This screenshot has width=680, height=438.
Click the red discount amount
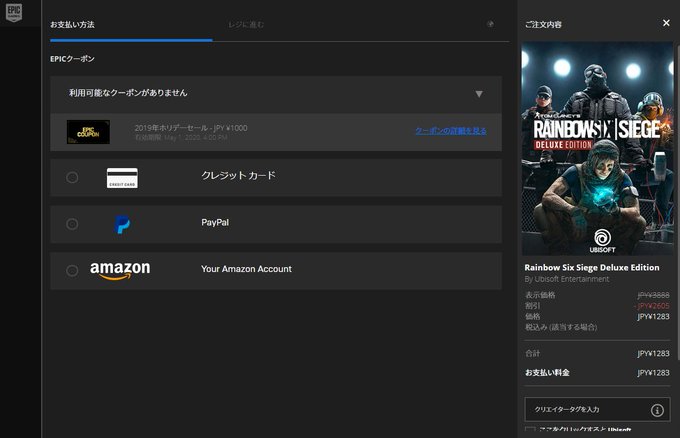pyautogui.click(x=652, y=306)
